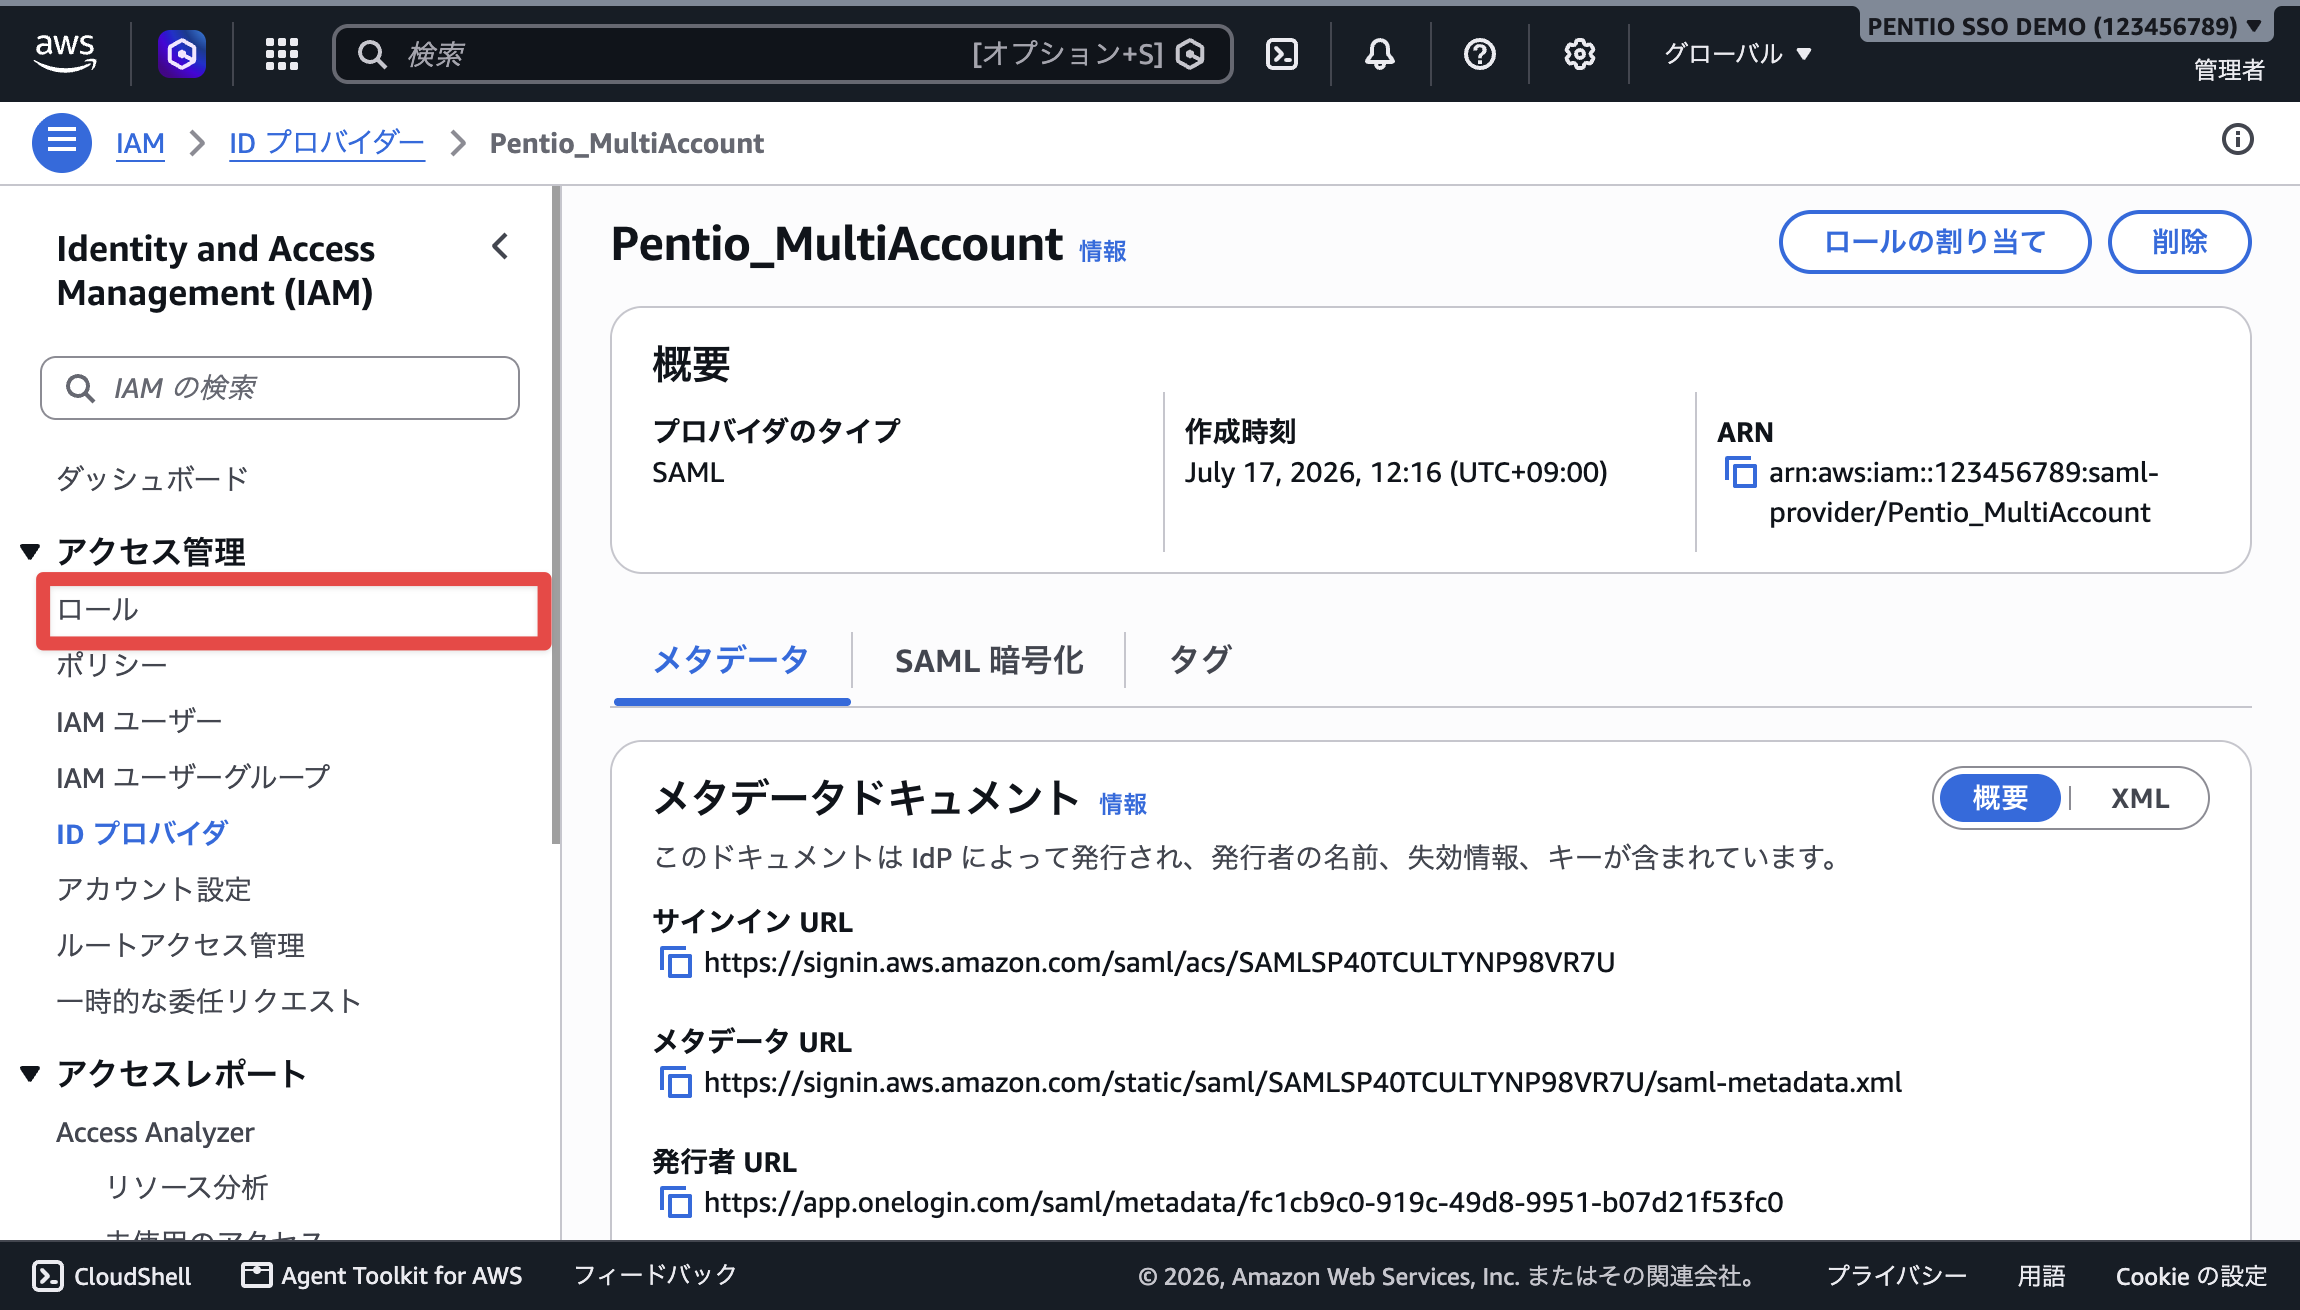Click the purple Amazon Q hexagon icon
The height and width of the screenshot is (1310, 2300).
(182, 53)
